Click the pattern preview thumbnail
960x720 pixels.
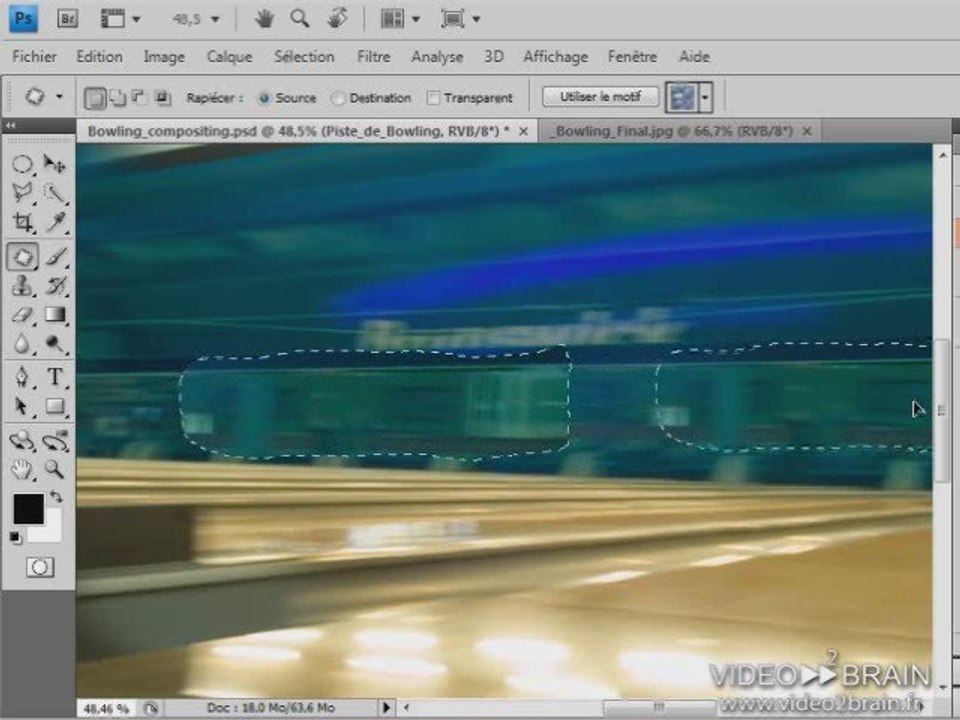click(x=682, y=98)
